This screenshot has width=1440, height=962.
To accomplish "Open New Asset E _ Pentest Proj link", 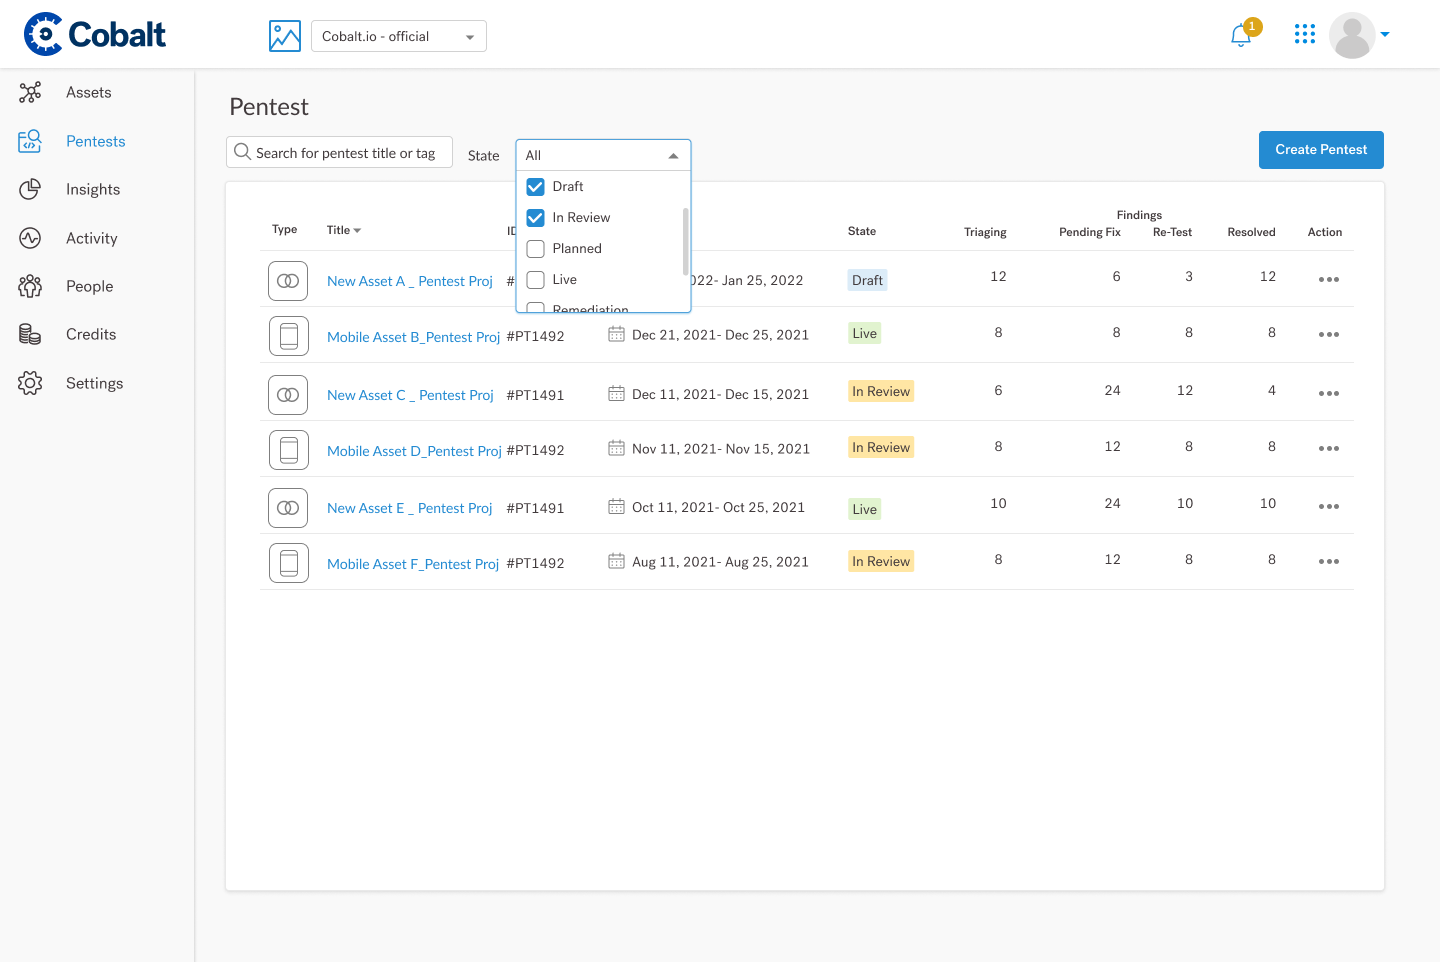I will (410, 508).
